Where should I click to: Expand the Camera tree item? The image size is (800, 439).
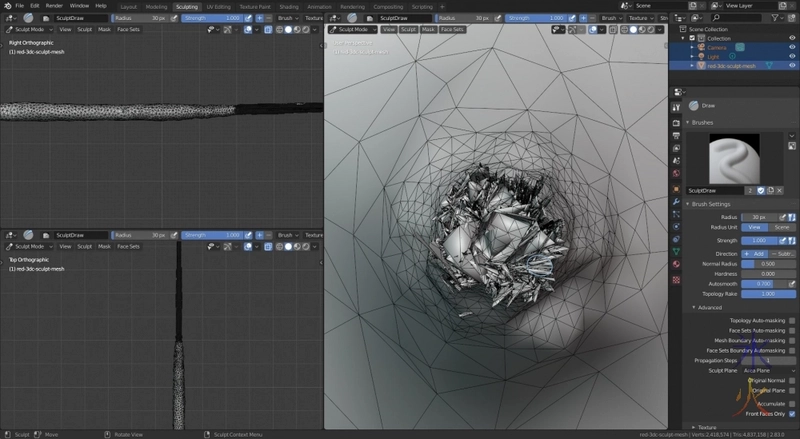(x=692, y=47)
